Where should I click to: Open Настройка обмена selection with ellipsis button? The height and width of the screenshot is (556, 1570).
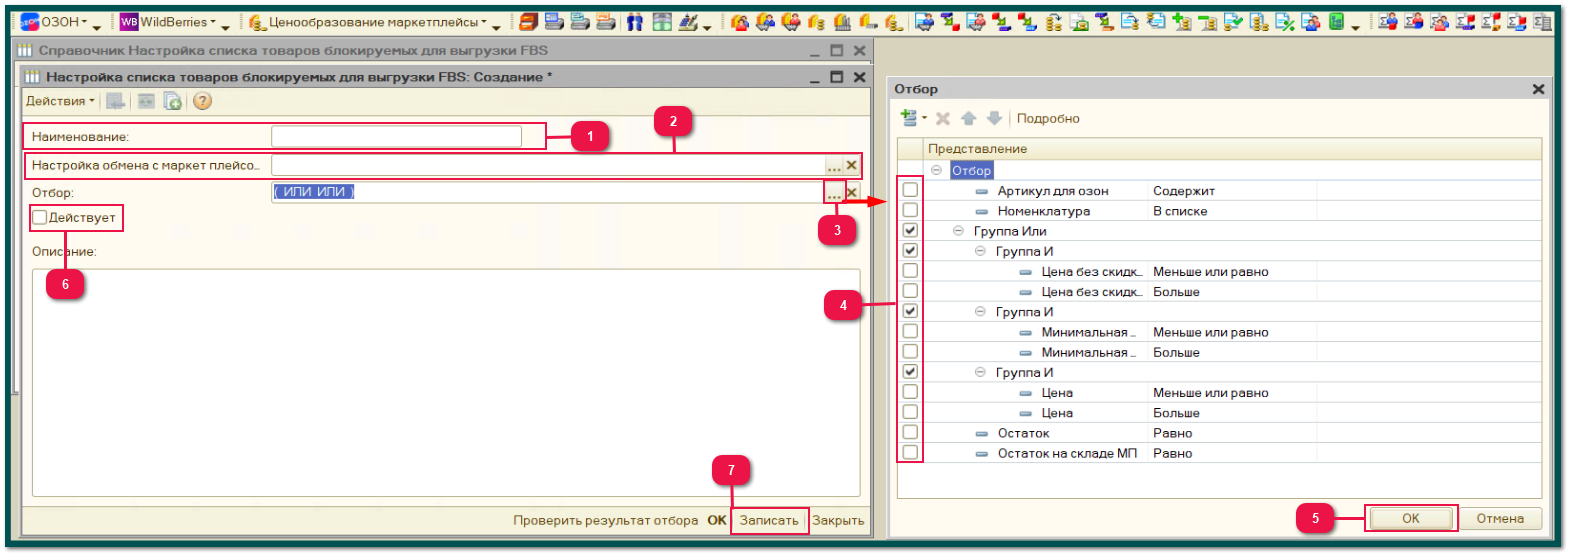click(834, 165)
